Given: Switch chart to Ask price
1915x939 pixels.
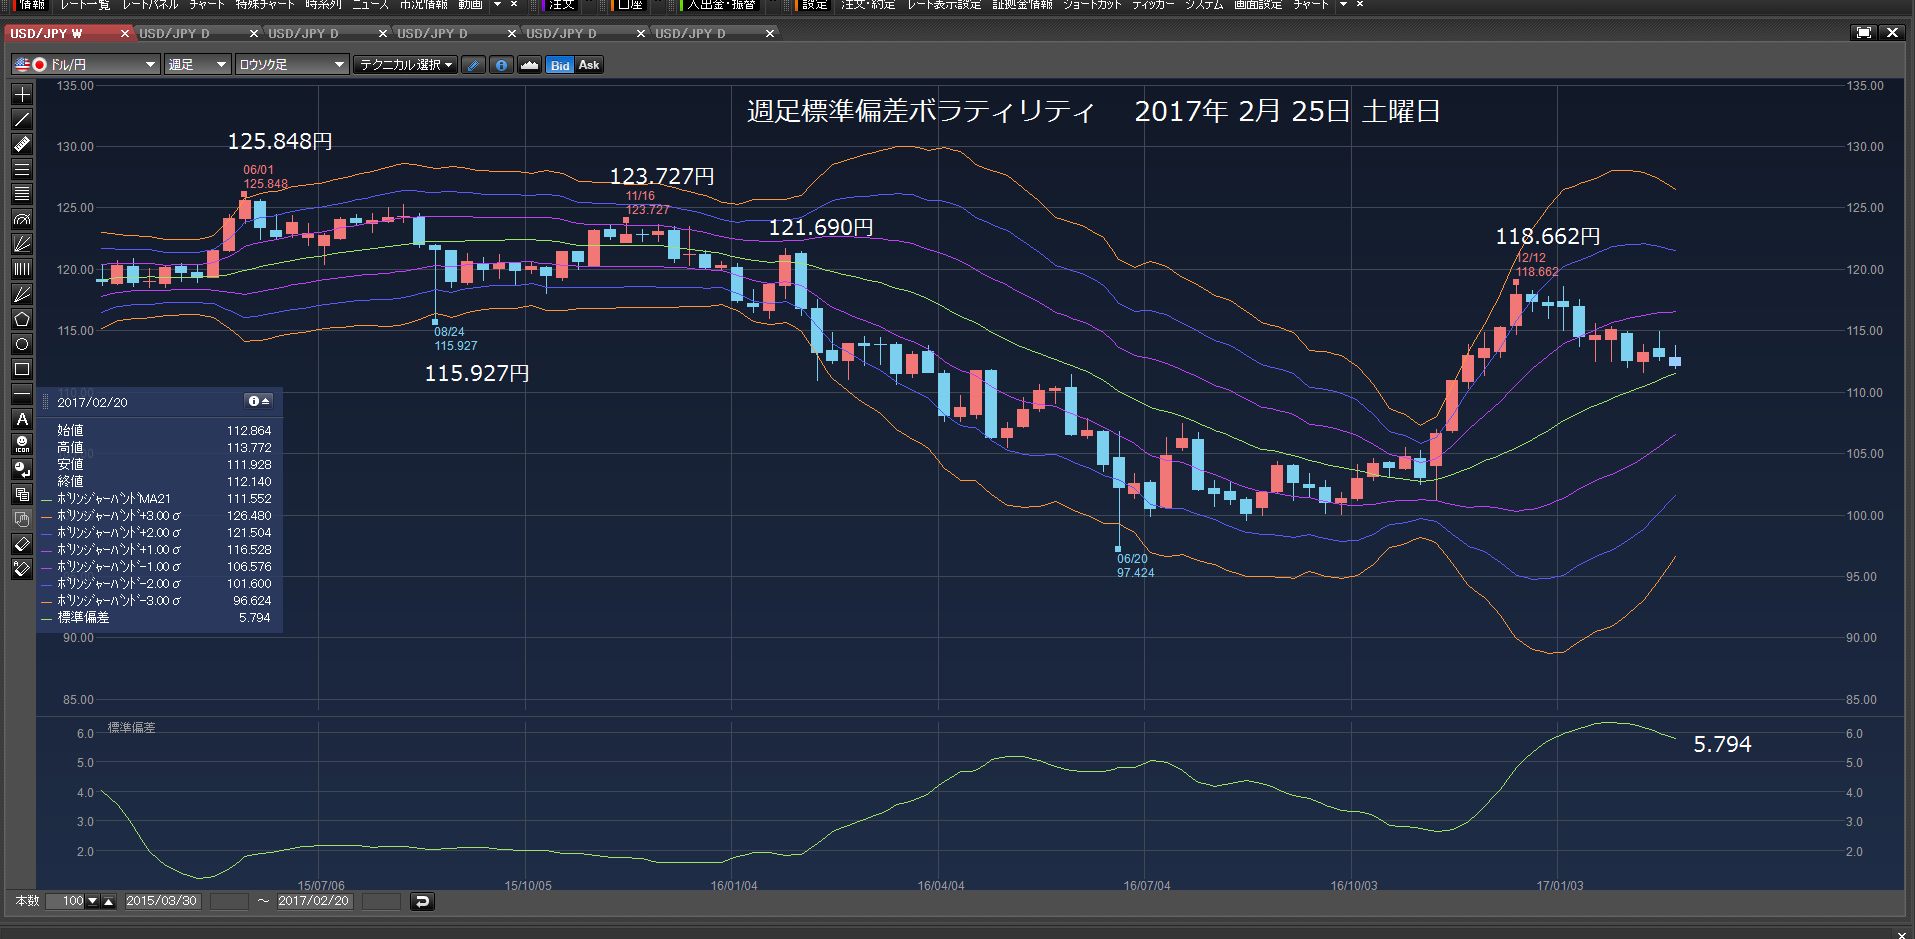Looking at the screenshot, I should [589, 65].
